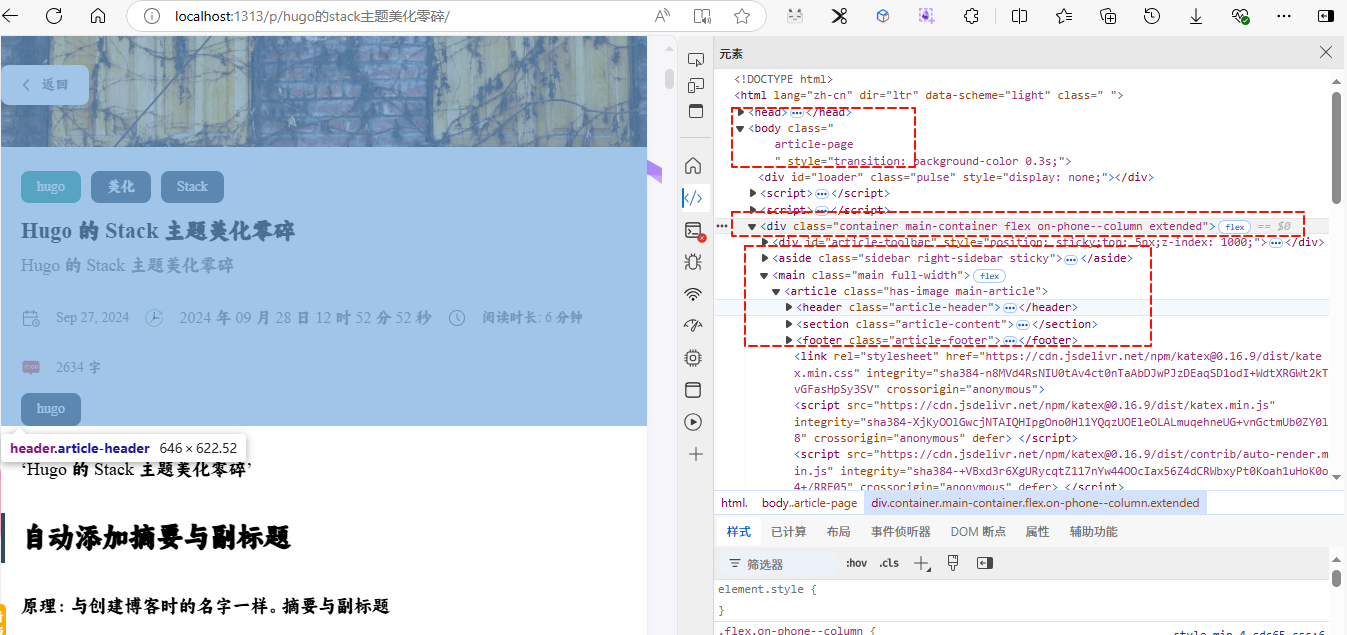This screenshot has height=635, width=1347.
Task: Open the Console tool with error badge
Action: [693, 230]
